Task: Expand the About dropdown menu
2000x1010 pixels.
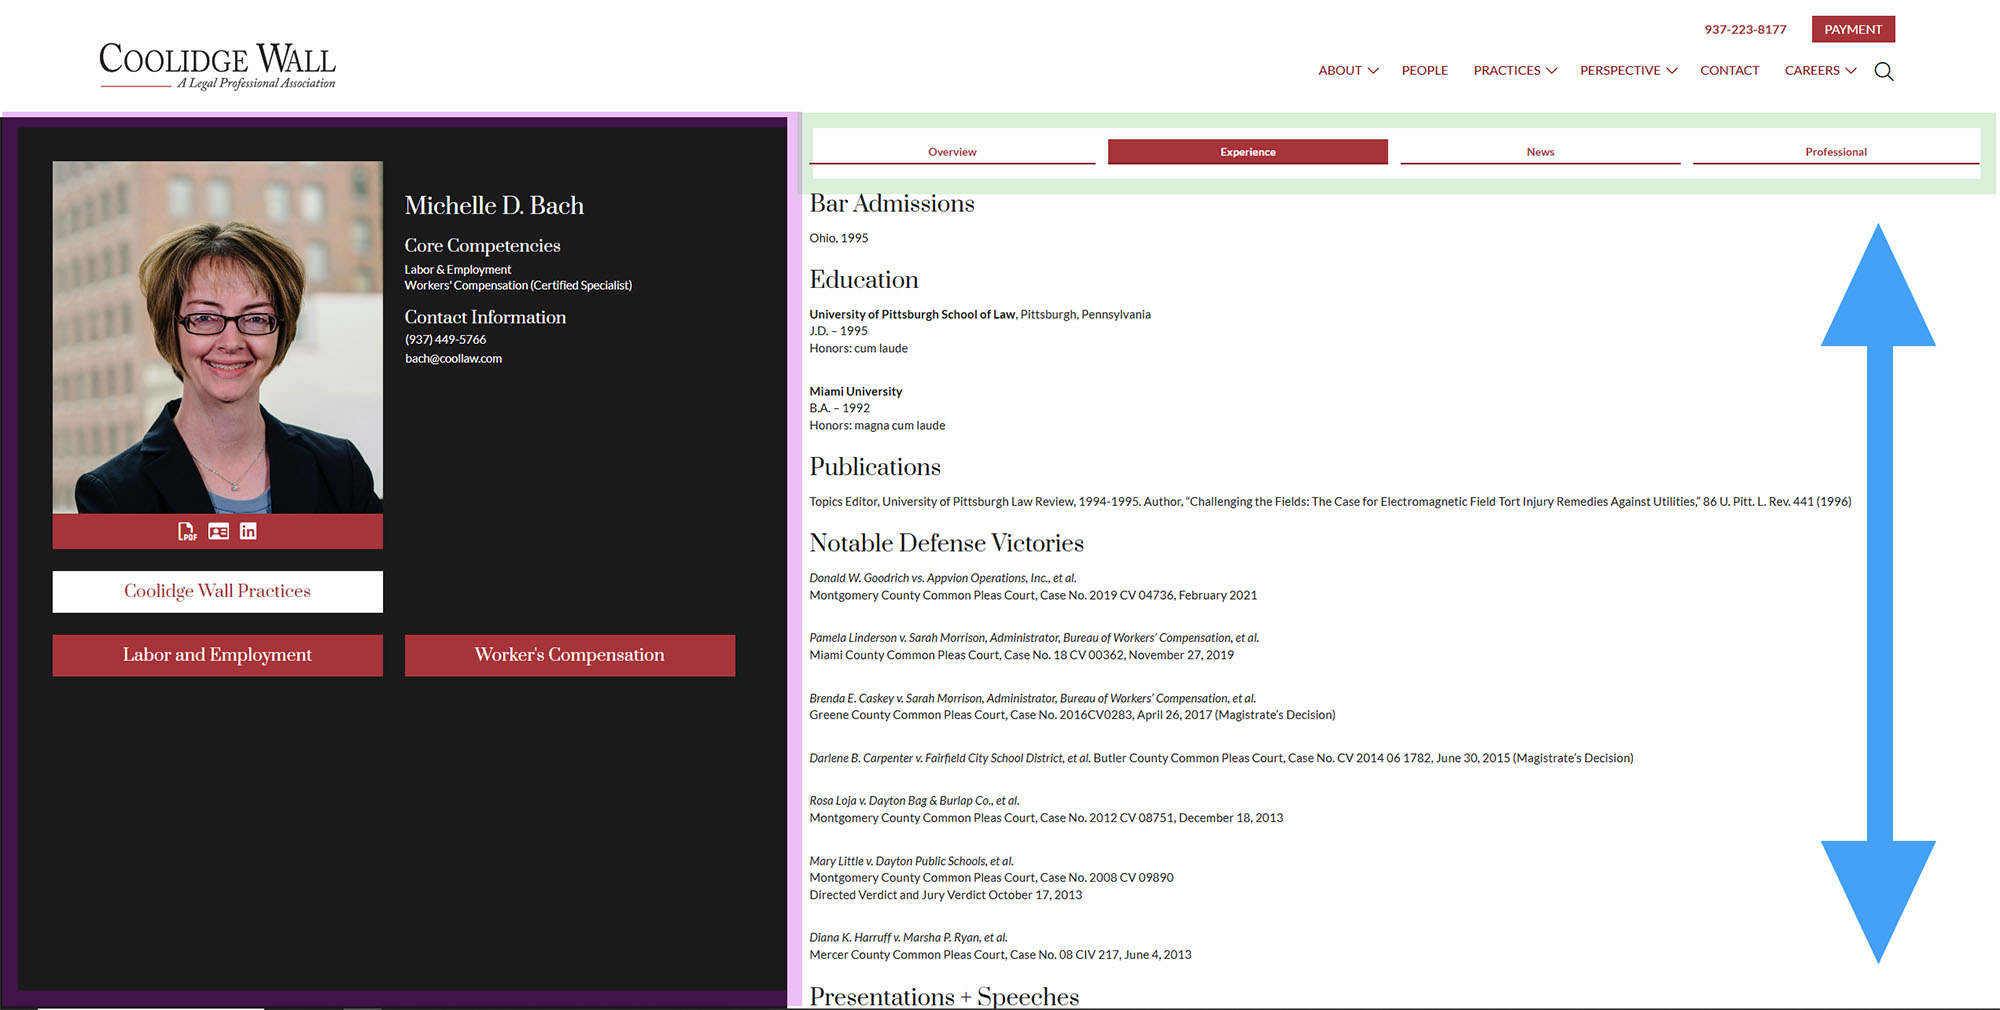Action: pyautogui.click(x=1347, y=71)
